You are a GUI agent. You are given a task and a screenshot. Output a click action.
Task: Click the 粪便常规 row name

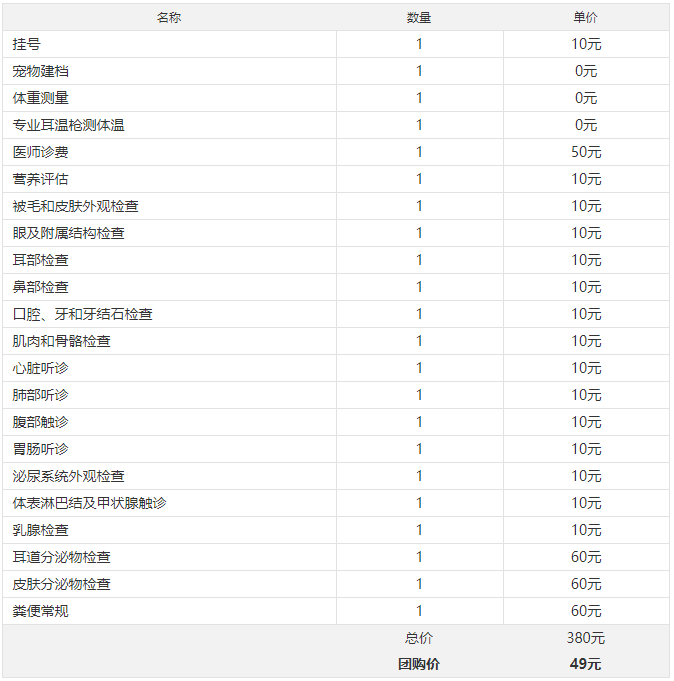[40, 611]
